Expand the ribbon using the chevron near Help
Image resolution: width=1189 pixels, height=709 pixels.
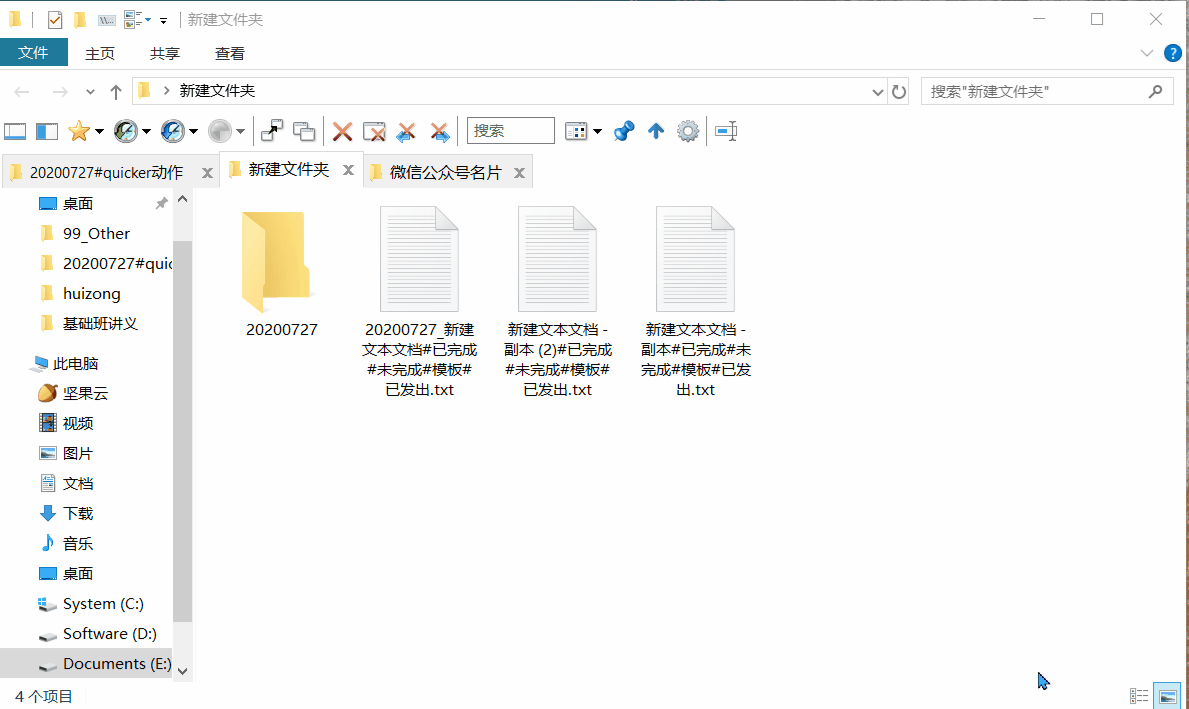pyautogui.click(x=1146, y=53)
